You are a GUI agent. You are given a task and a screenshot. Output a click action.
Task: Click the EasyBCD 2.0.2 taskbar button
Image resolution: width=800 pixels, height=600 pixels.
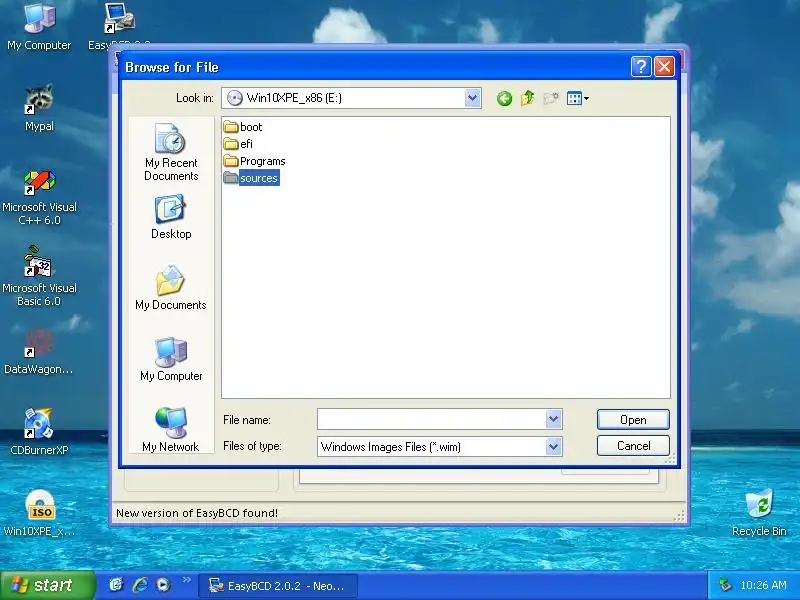(x=278, y=586)
